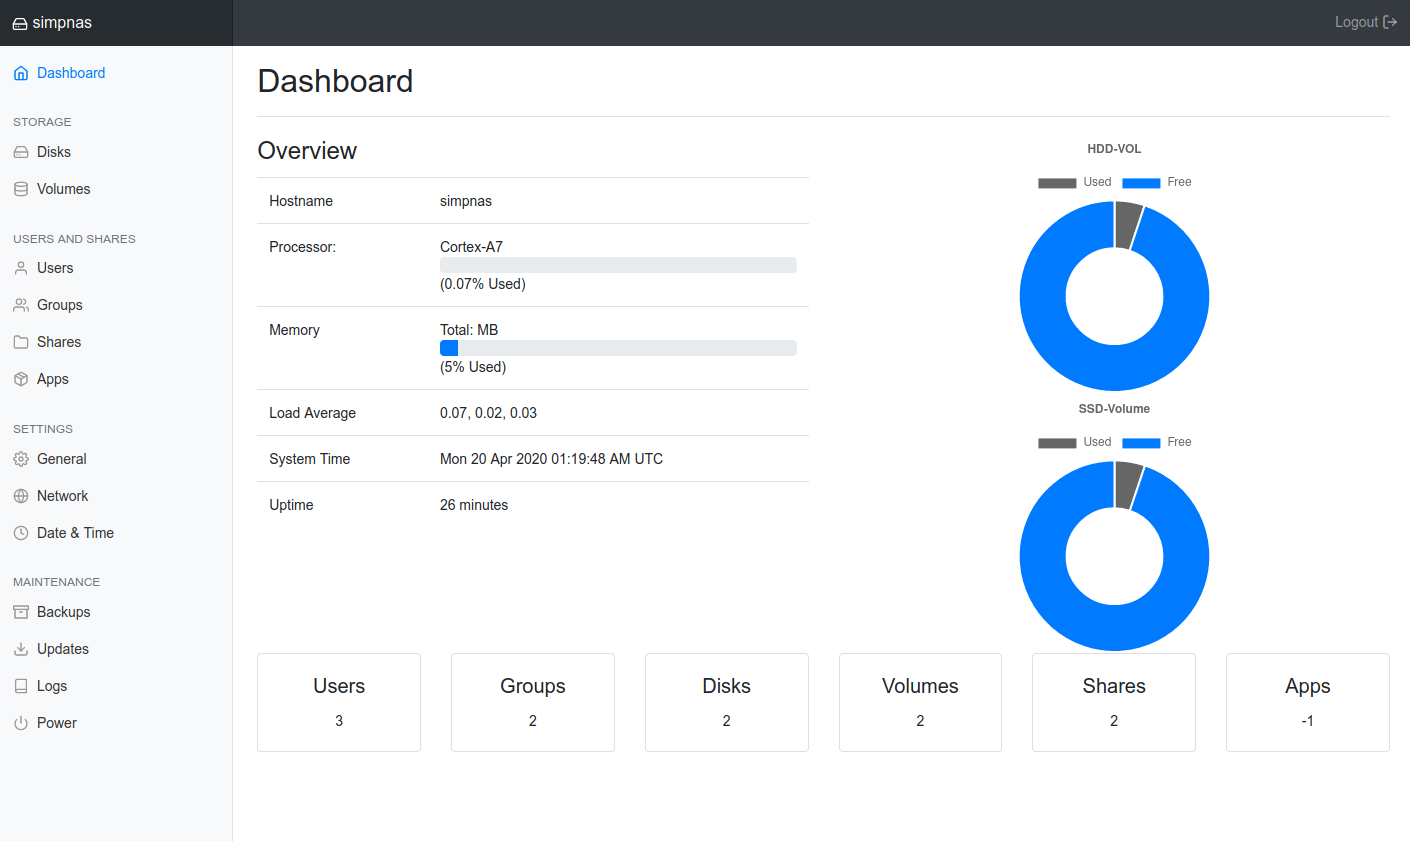Click the General gear icon
Screen dimensions: 1410x841
coord(21,459)
